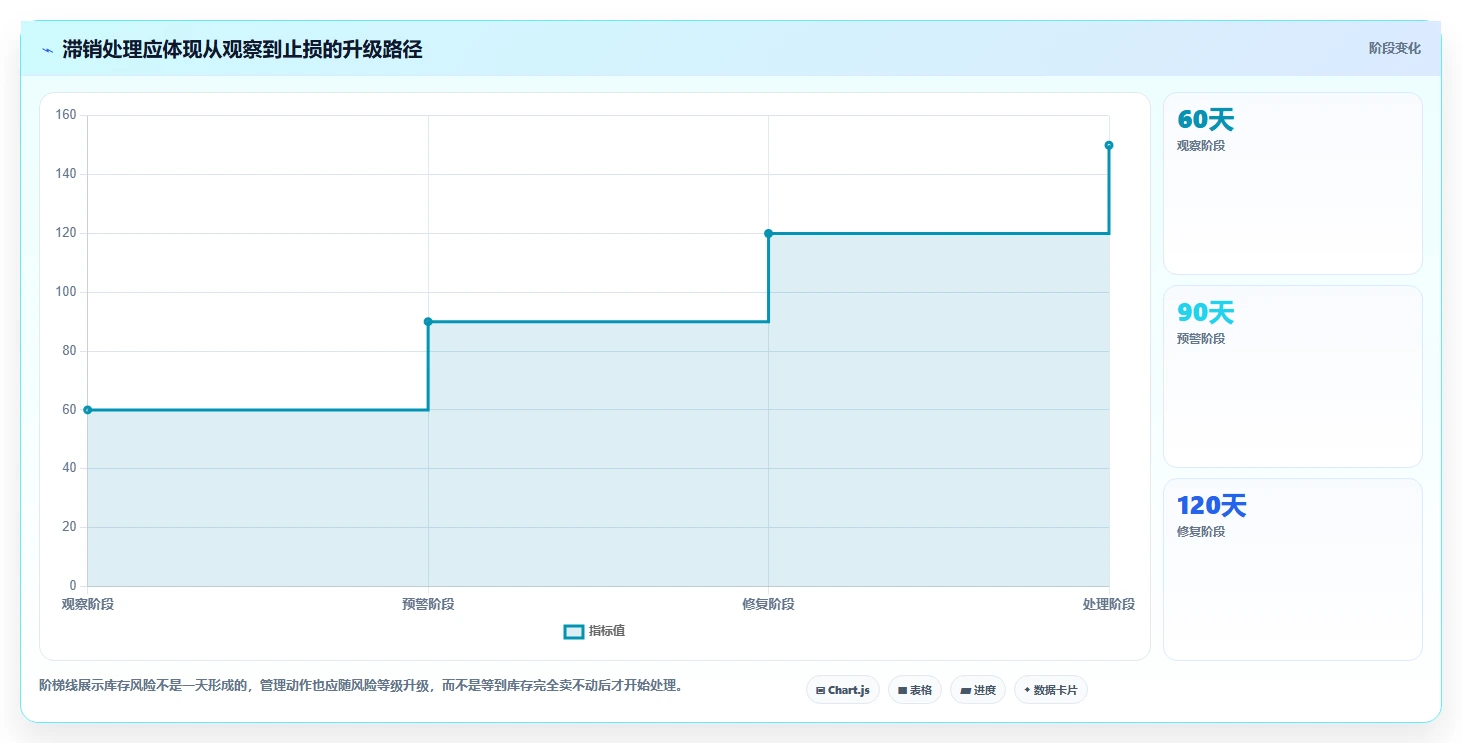Click the data point at 观察阶段 (60)
The height and width of the screenshot is (743, 1462).
[88, 410]
